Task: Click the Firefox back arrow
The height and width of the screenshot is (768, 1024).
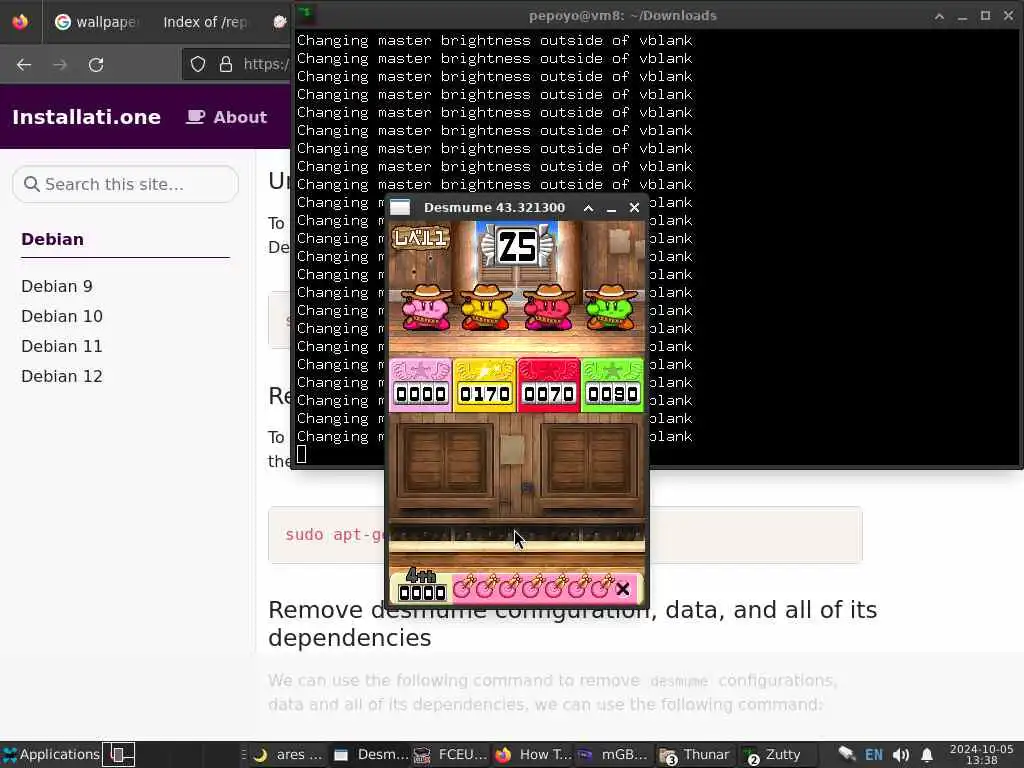Action: [x=24, y=64]
